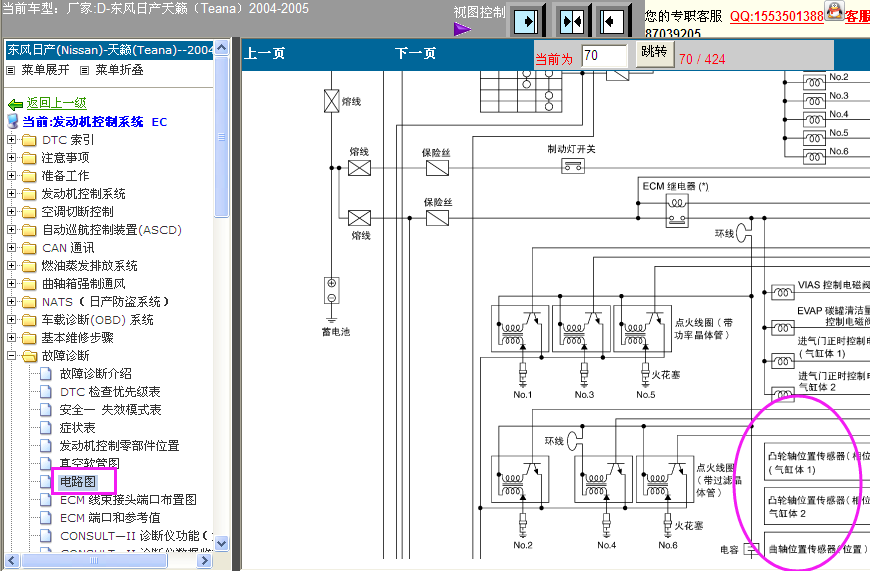Click the folder icon for 注意事项
The height and width of the screenshot is (571, 870).
tap(29, 158)
